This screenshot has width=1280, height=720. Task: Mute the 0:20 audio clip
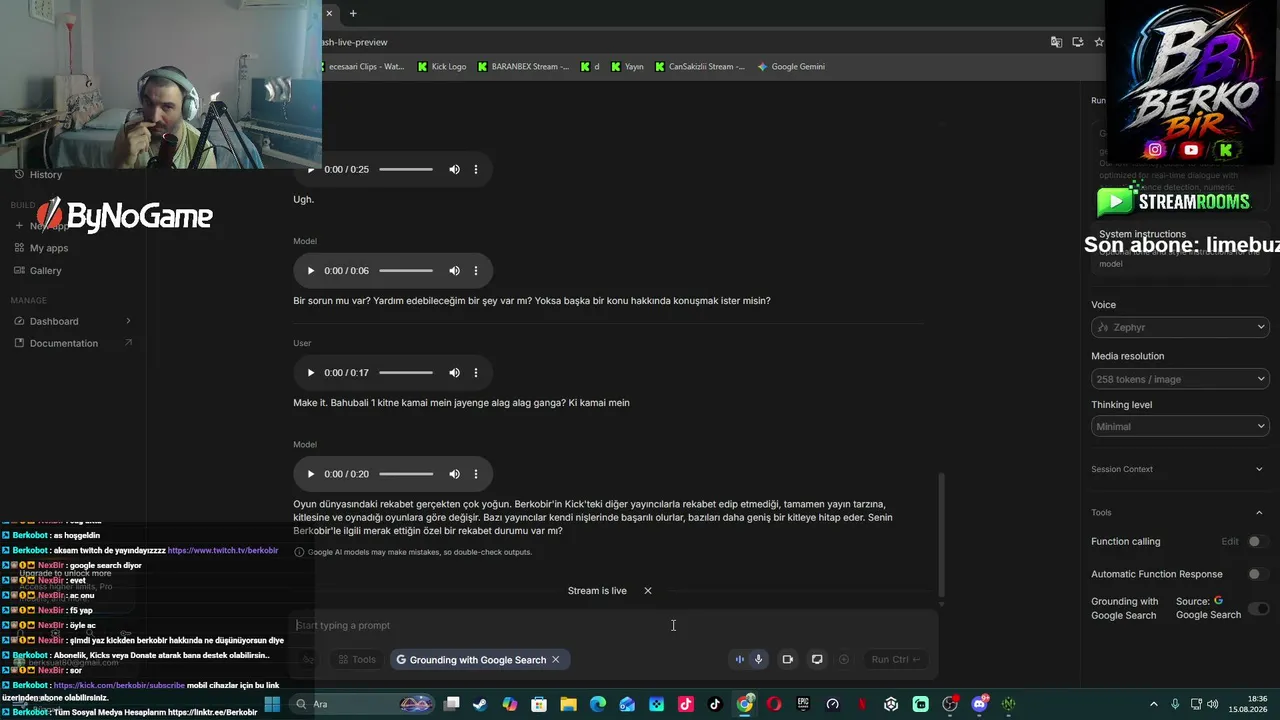coord(454,474)
